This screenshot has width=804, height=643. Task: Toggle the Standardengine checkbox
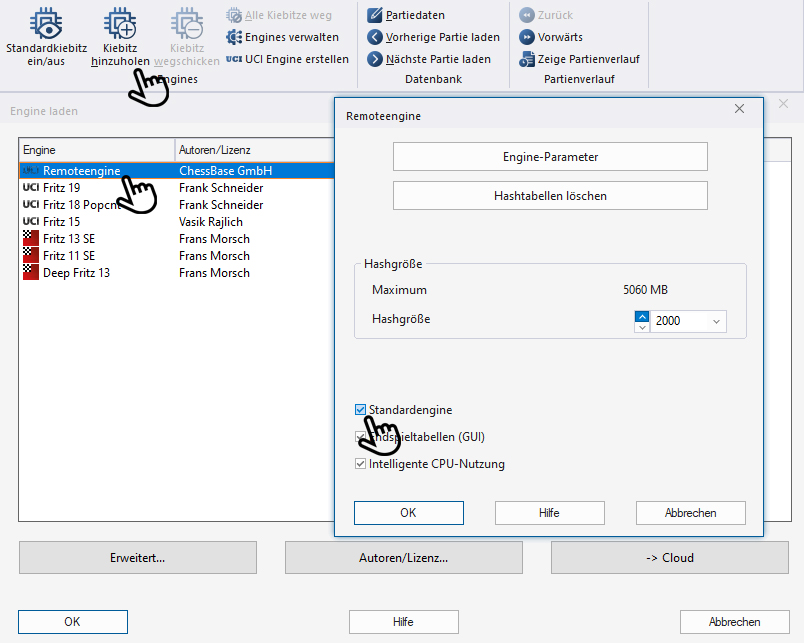tap(360, 410)
